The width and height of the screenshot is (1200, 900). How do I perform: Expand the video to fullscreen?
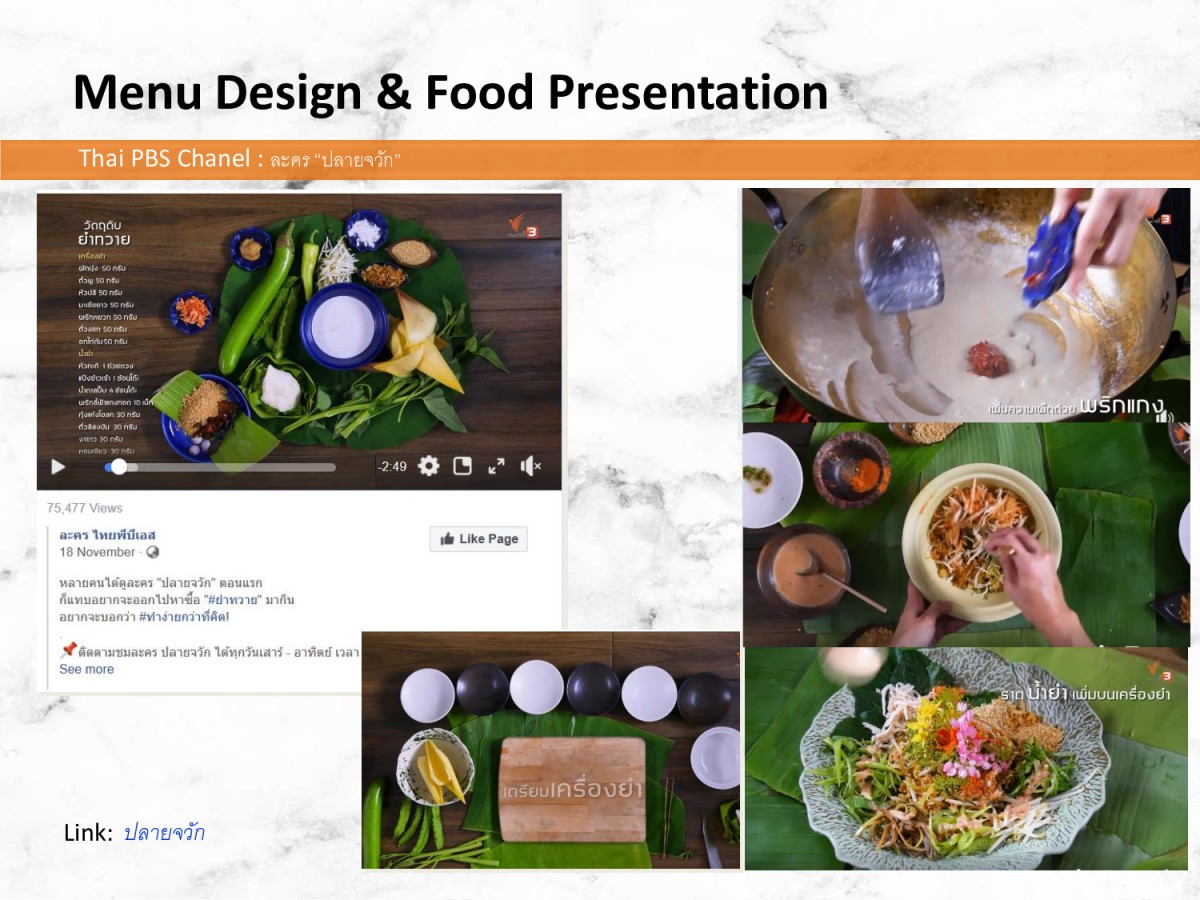496,466
